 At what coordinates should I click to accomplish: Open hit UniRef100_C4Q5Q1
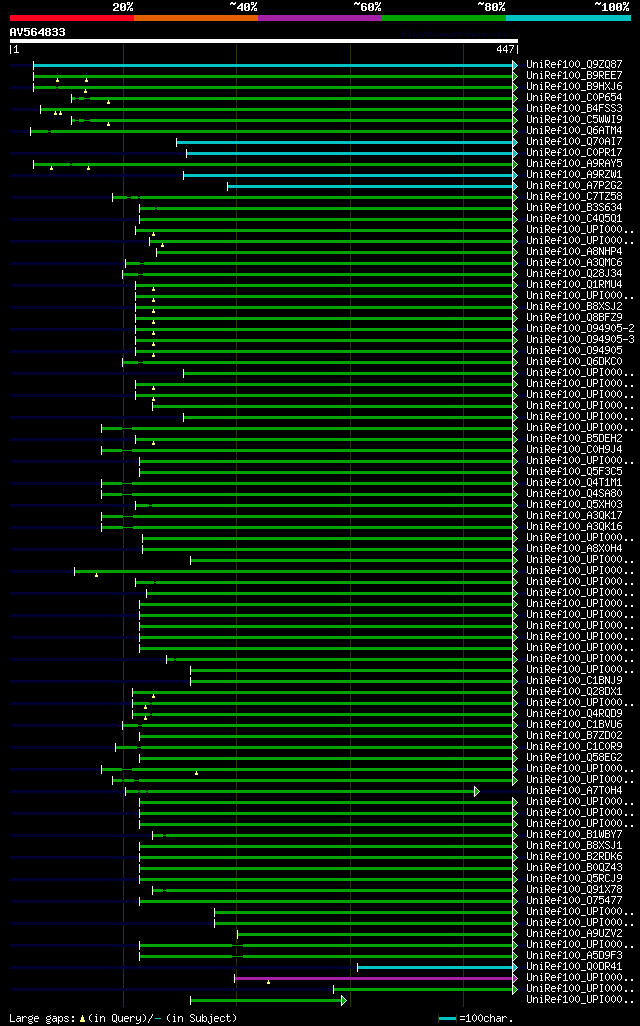(x=574, y=219)
